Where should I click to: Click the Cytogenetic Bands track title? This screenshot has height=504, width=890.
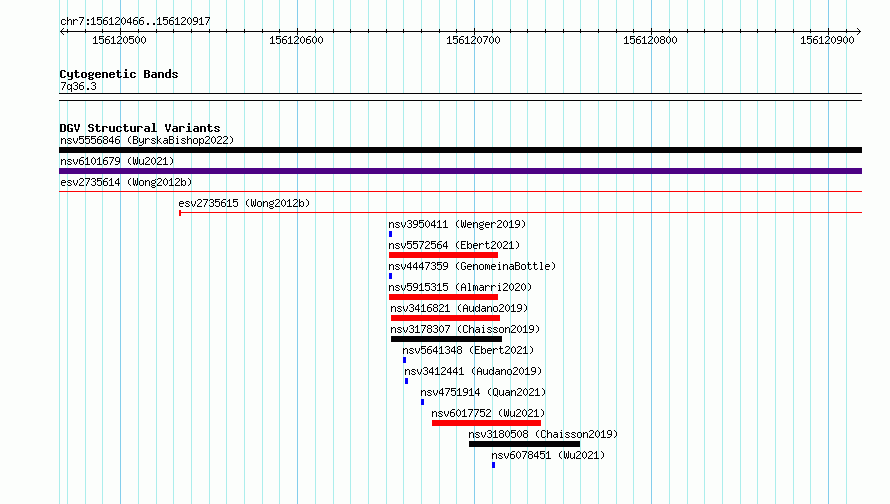click(x=119, y=74)
